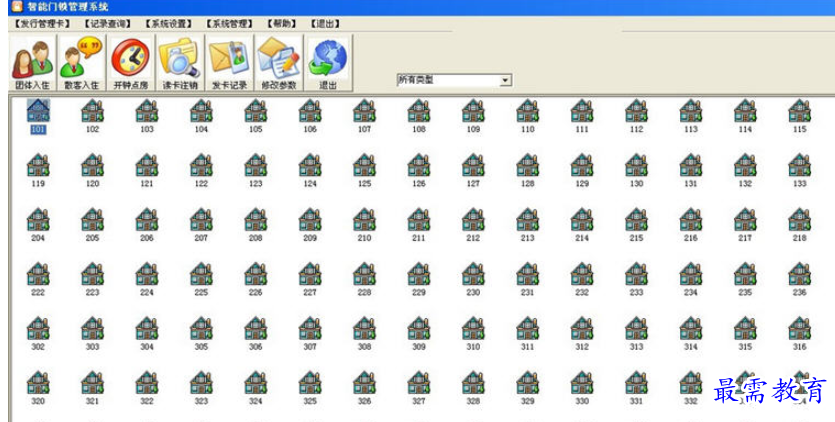Select room 110 house icon
835x422 pixels.
click(528, 111)
